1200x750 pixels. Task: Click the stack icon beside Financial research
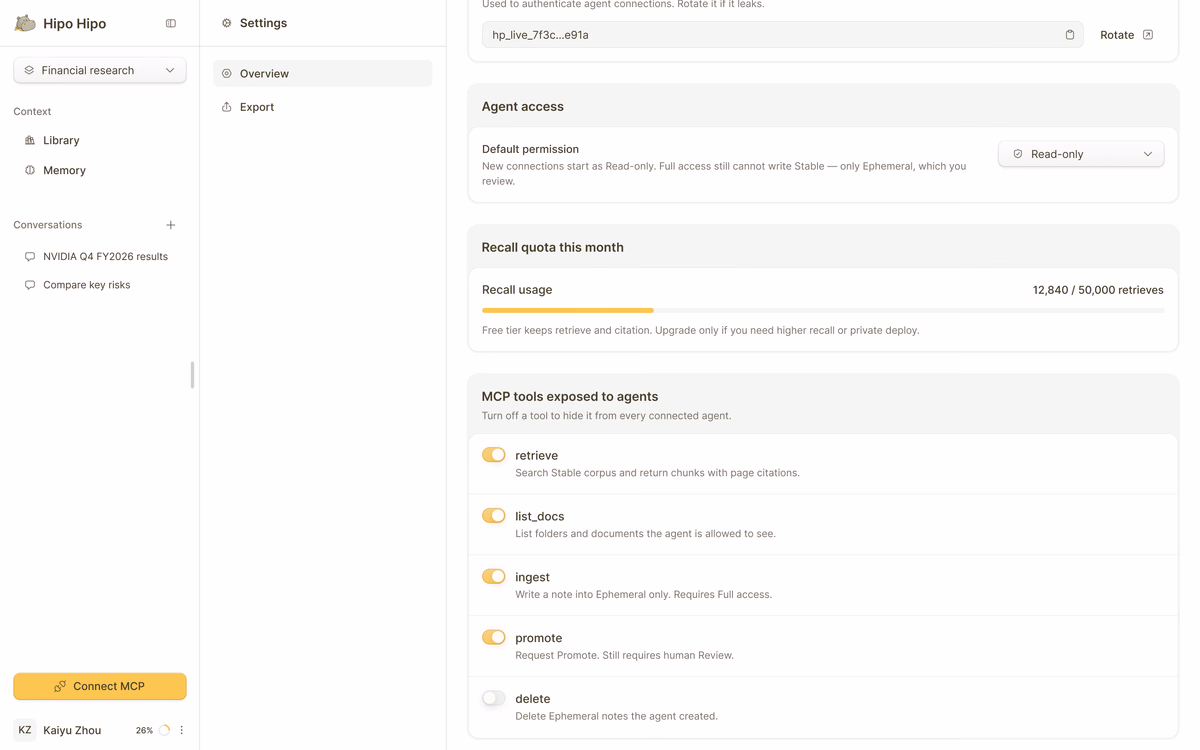(29, 70)
